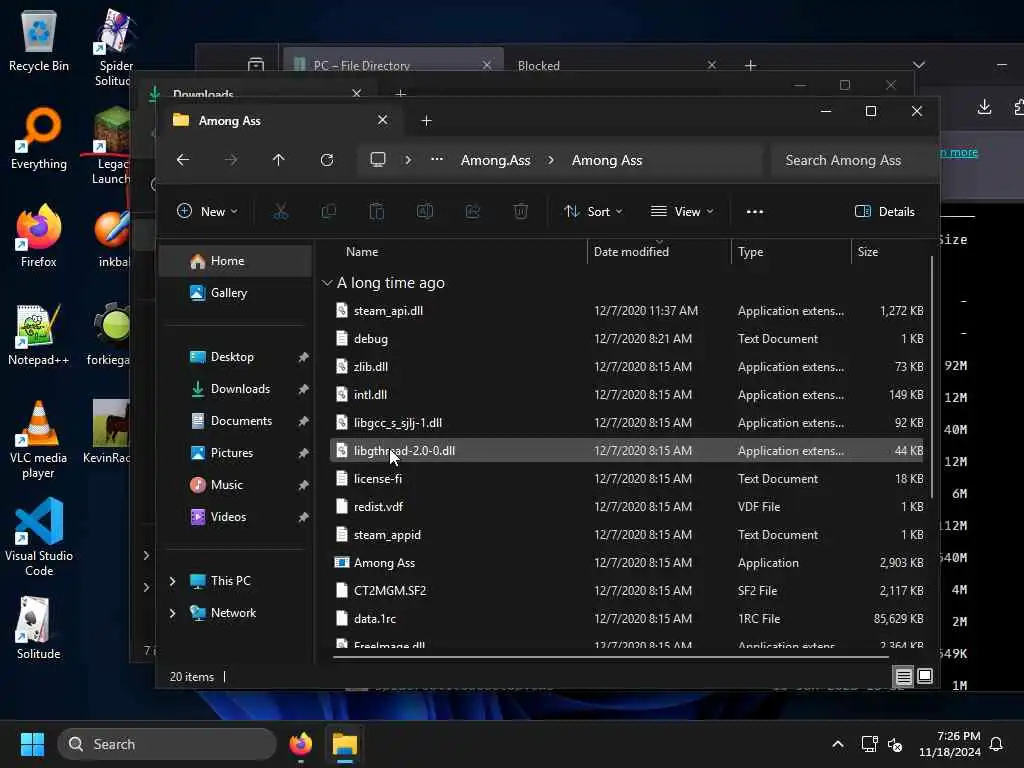Viewport: 1024px width, 768px height.
Task: Click the taskbar Search box
Action: point(167,744)
